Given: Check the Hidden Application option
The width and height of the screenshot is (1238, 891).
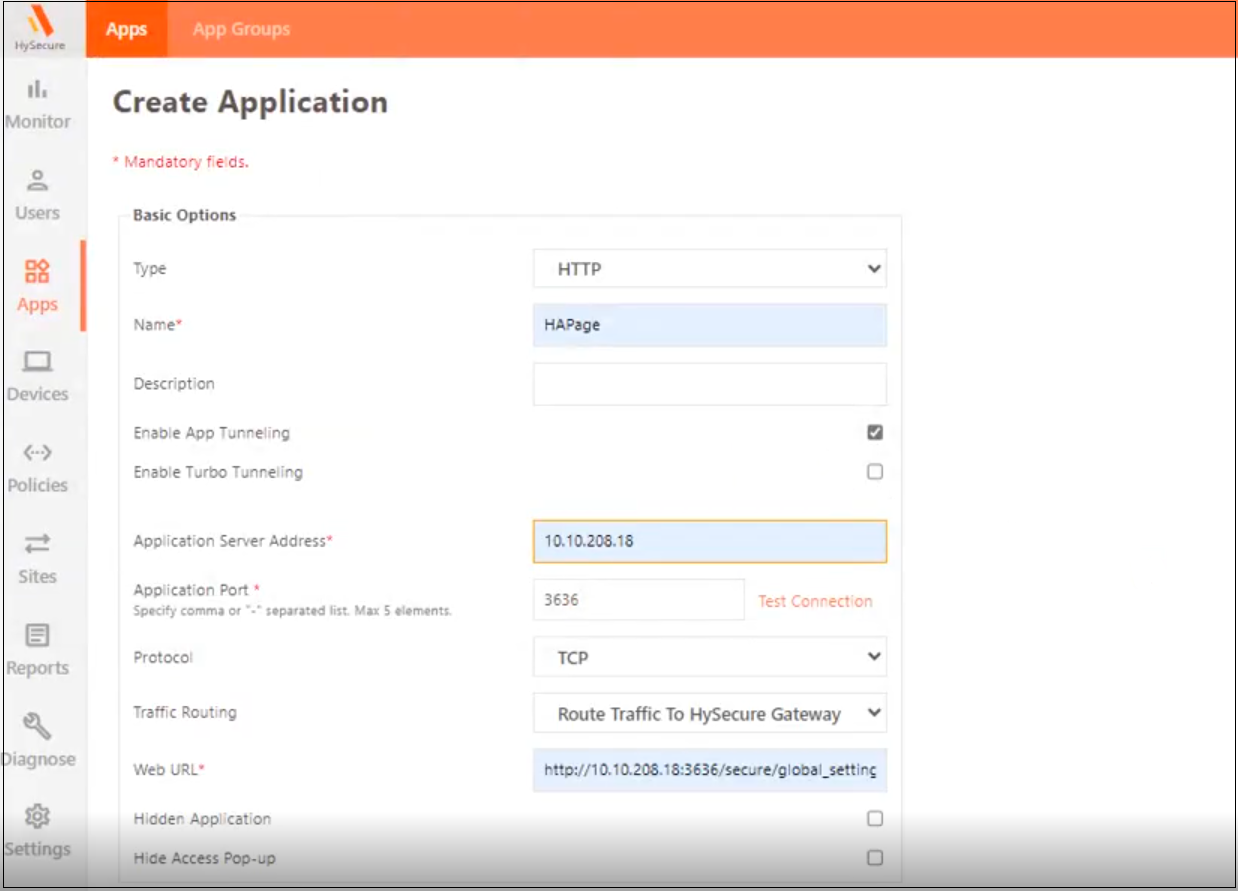Looking at the screenshot, I should 875,818.
